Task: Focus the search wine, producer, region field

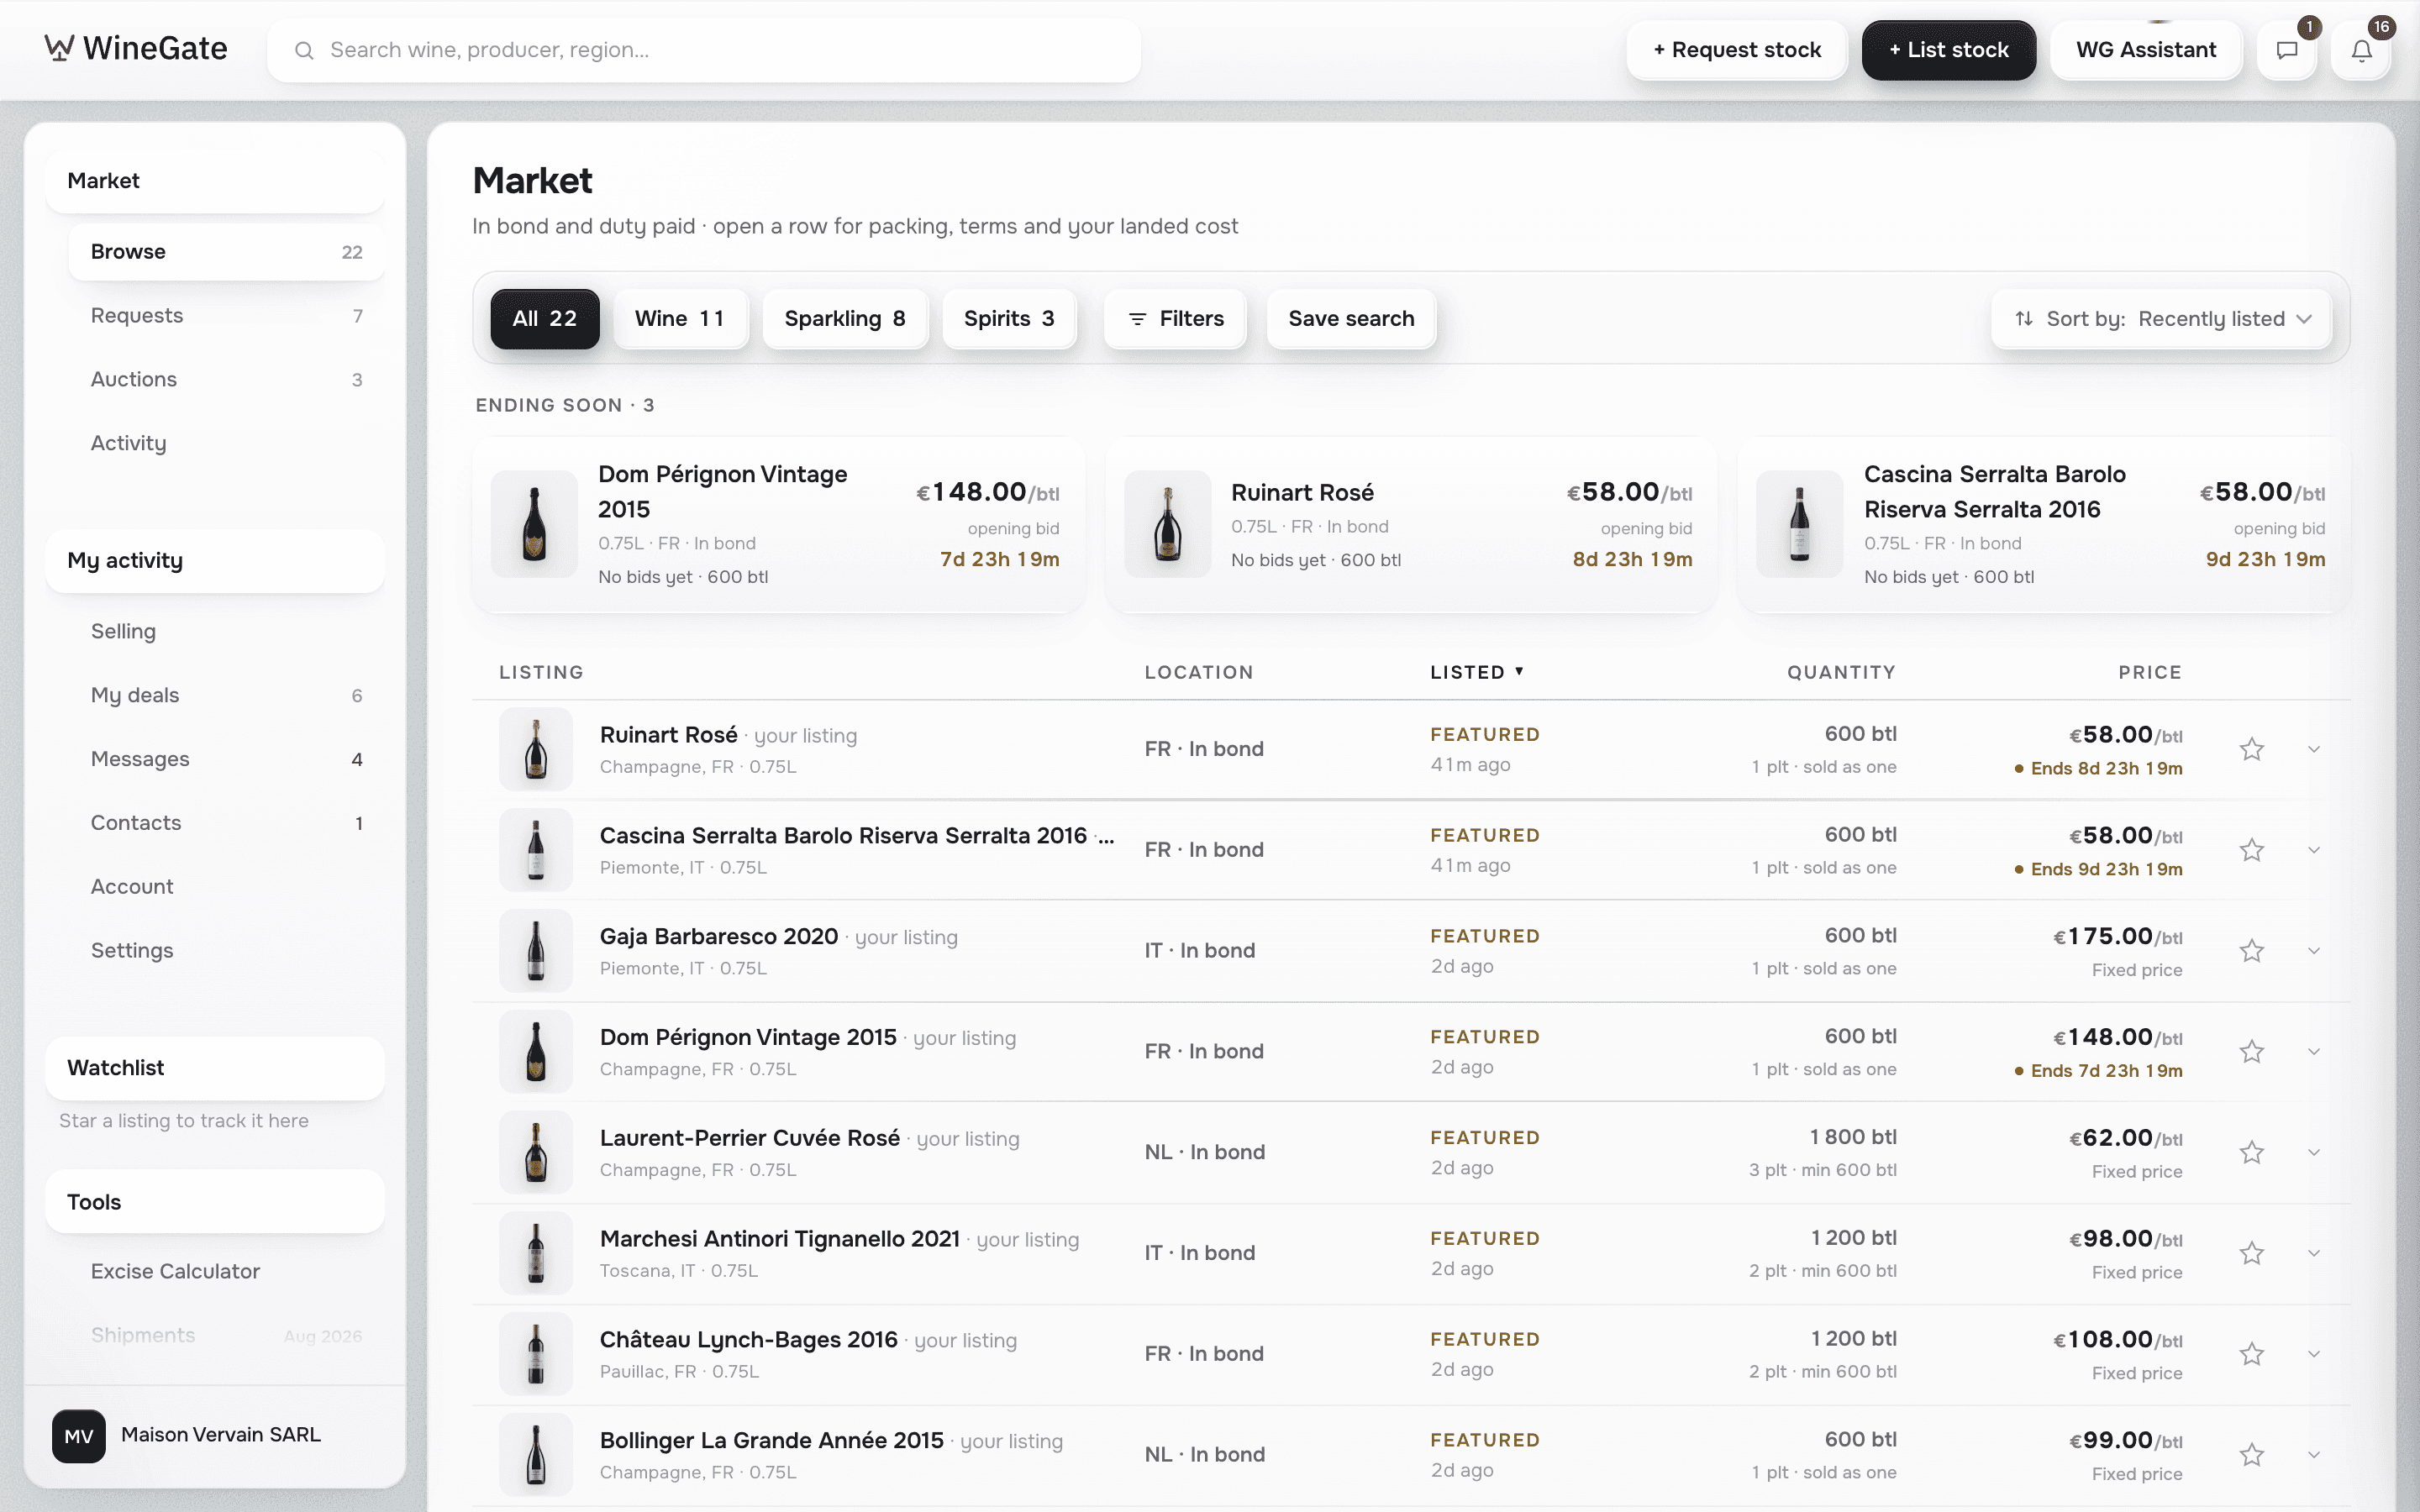Action: point(704,50)
